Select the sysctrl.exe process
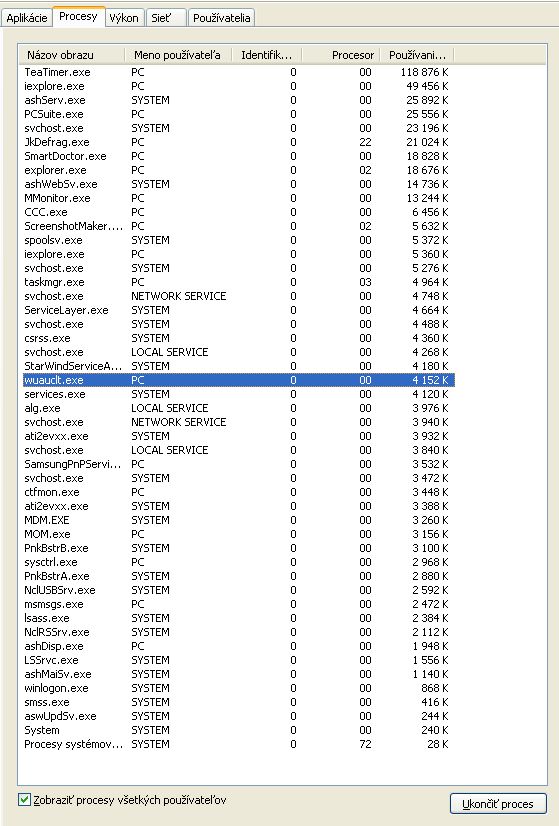Viewport: 559px width, 826px height. coord(239,562)
